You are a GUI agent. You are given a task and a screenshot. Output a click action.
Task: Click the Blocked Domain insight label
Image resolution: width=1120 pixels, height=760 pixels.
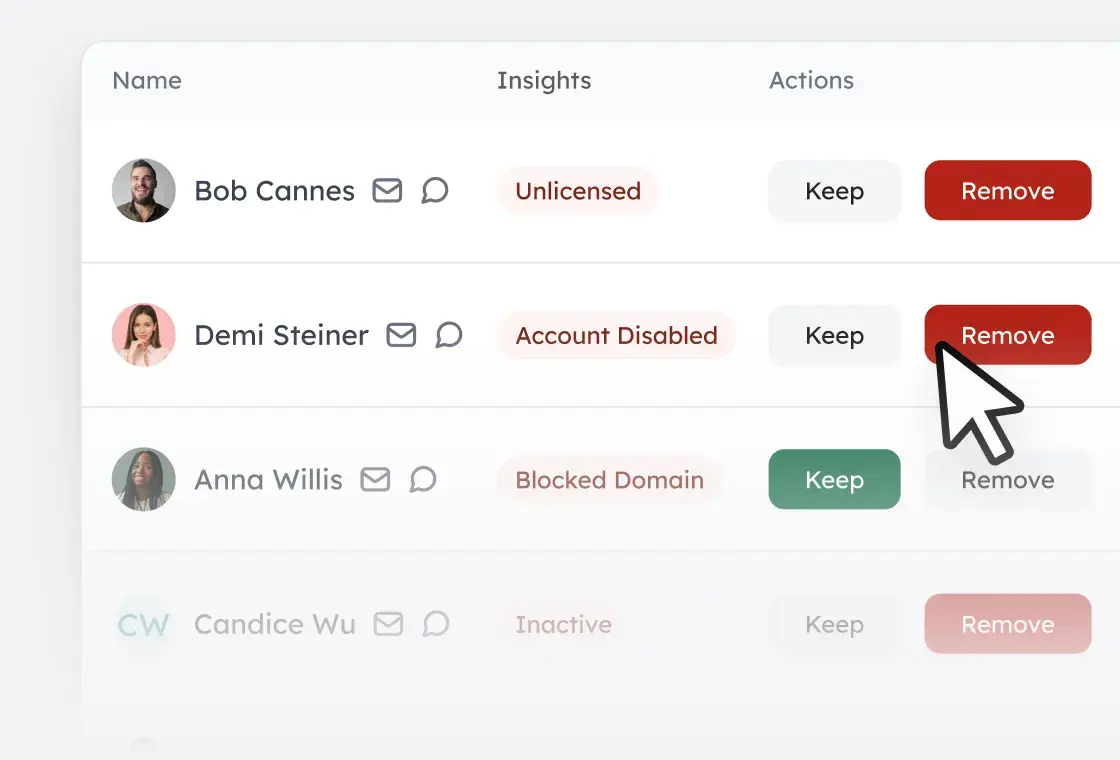(609, 480)
